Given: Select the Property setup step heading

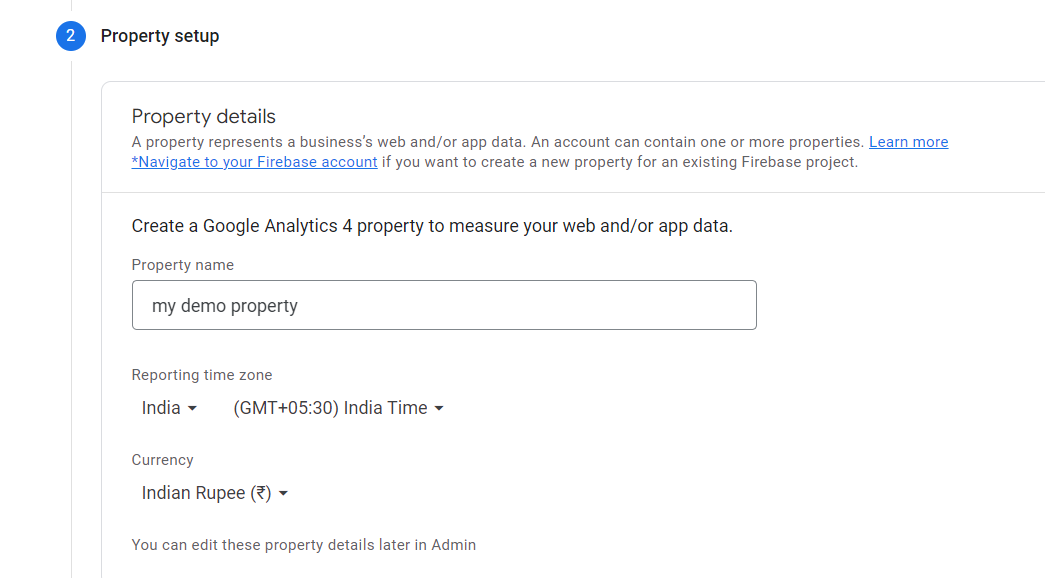Looking at the screenshot, I should pos(160,36).
